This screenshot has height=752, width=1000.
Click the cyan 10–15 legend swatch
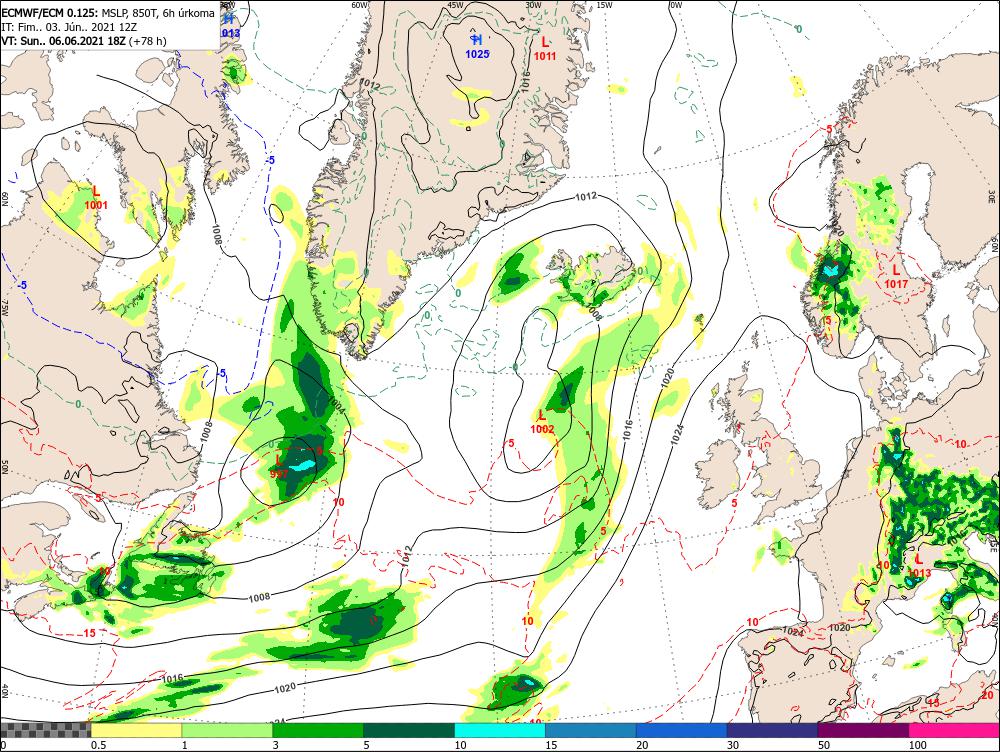[x=500, y=730]
